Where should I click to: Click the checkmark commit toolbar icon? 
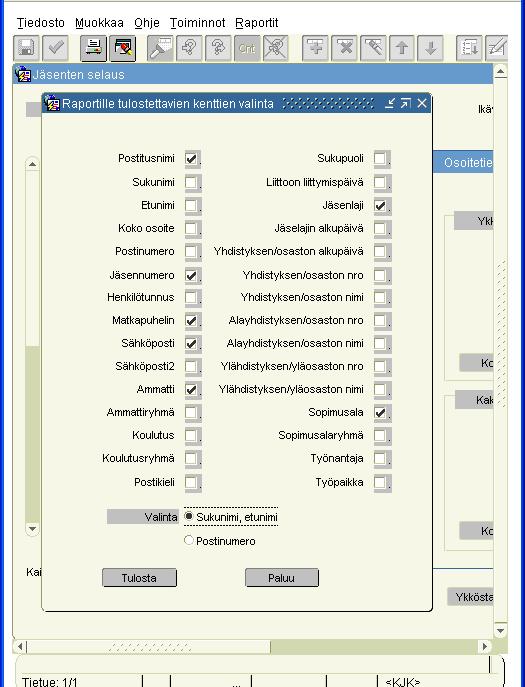[56, 47]
